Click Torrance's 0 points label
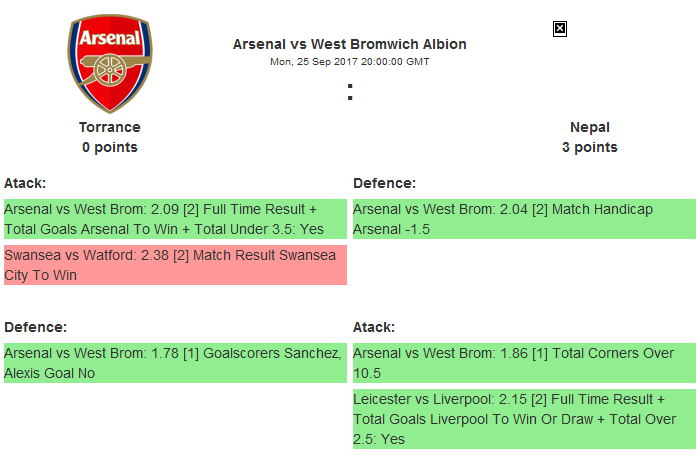 [110, 147]
